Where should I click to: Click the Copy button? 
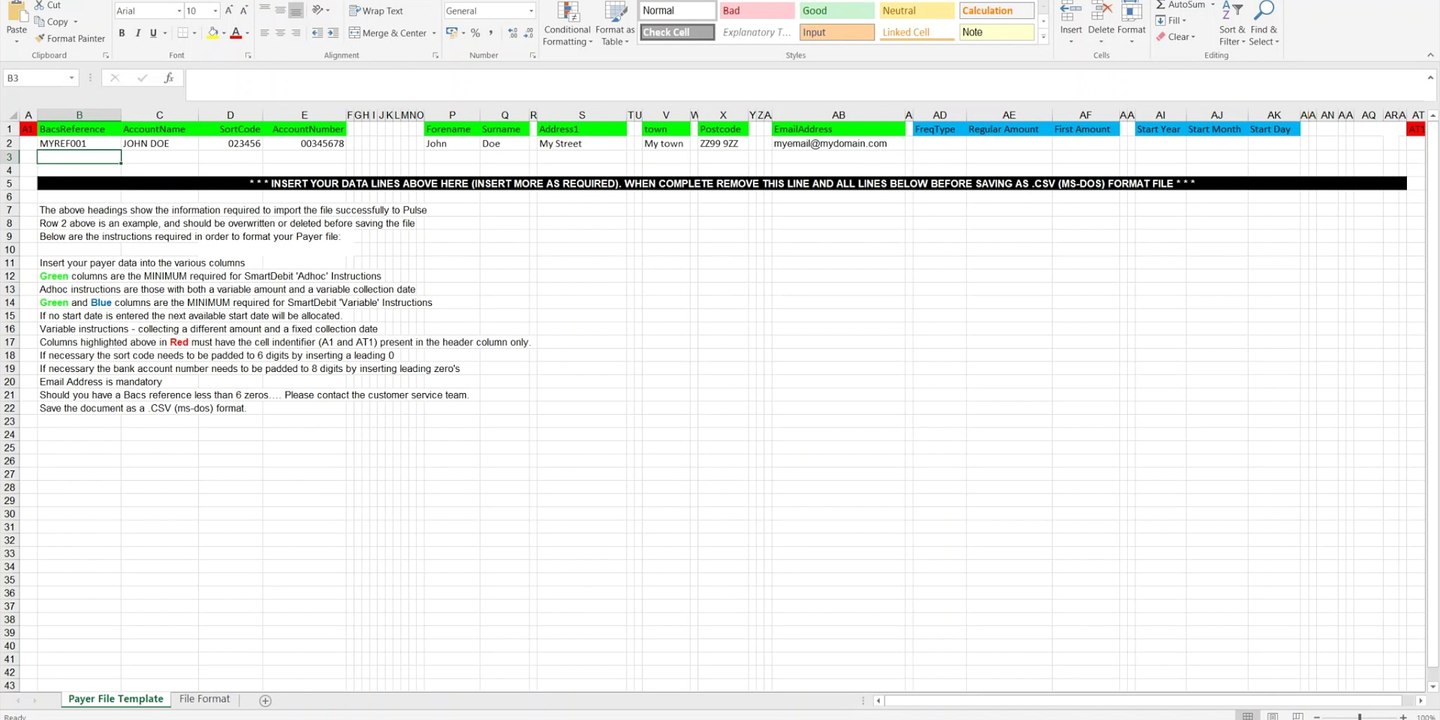click(52, 21)
